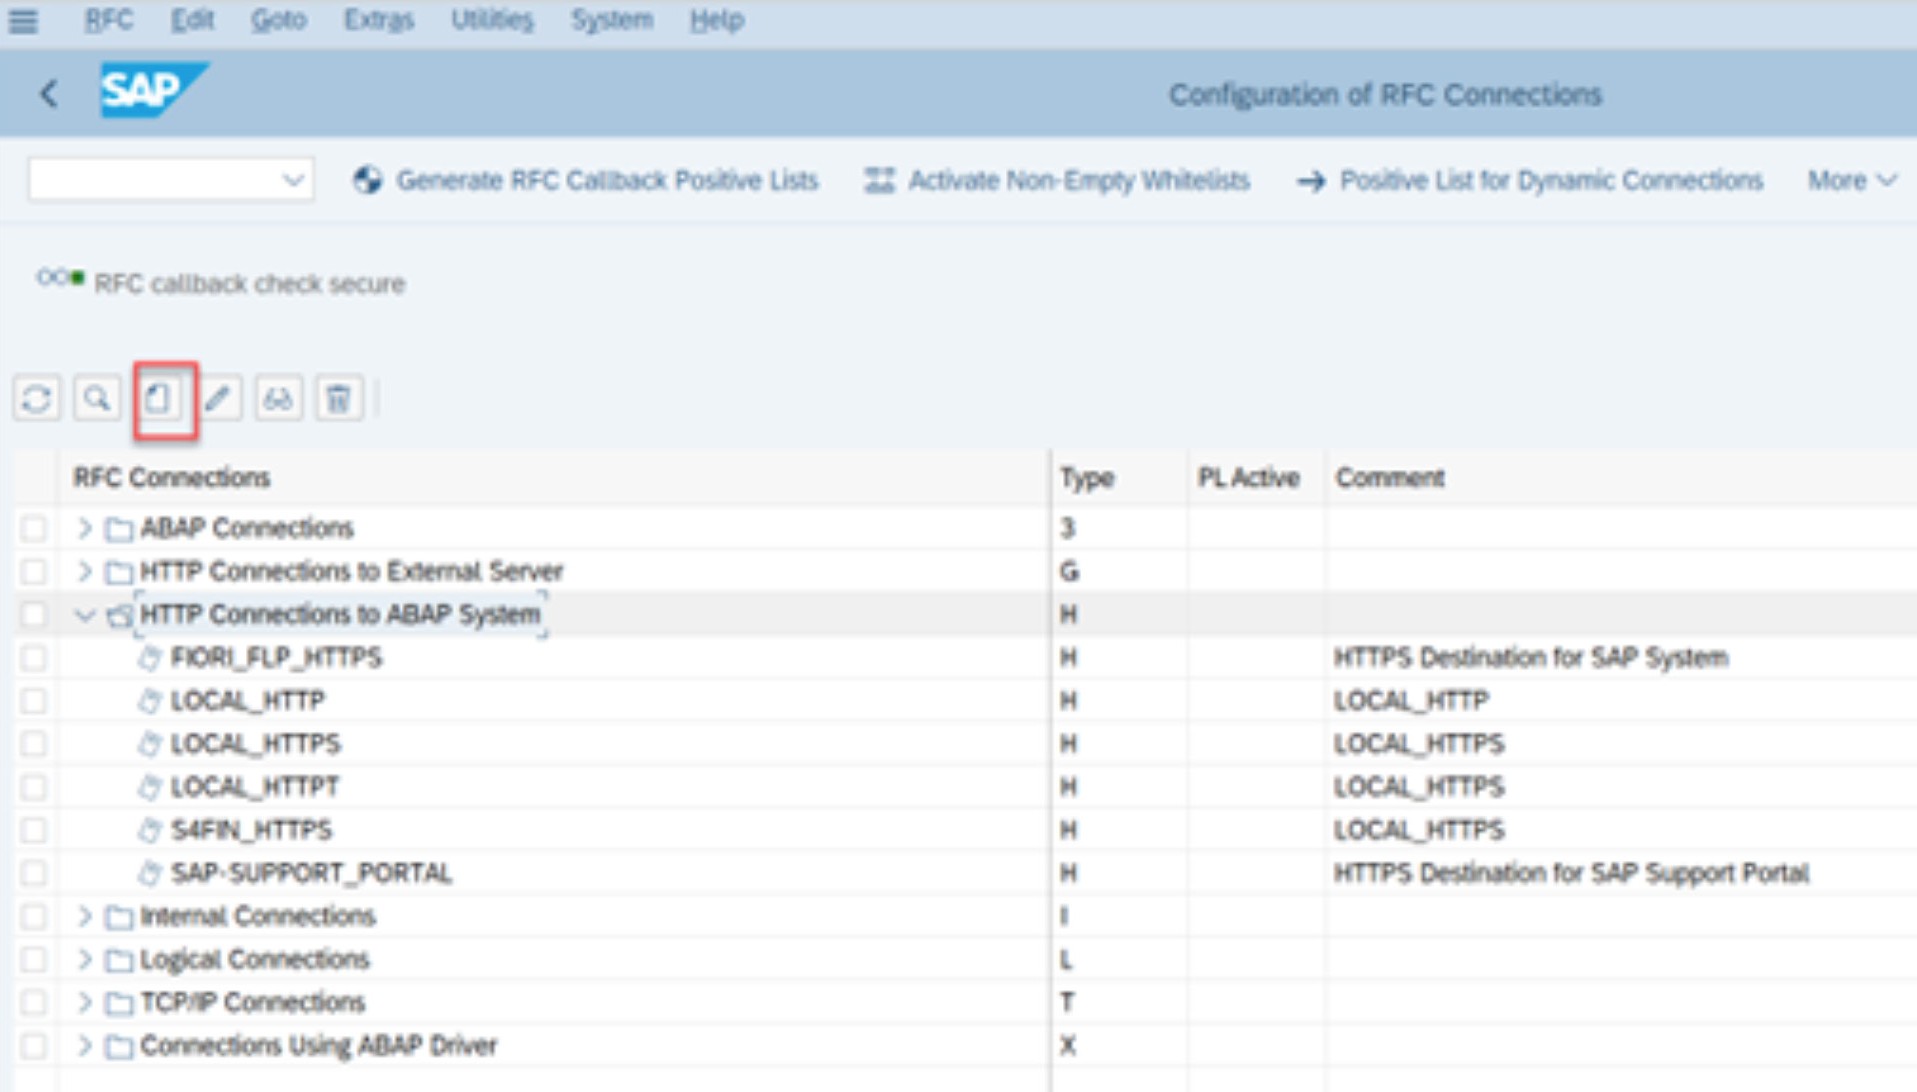Select the ABAP Connections folder icon
Image resolution: width=1917 pixels, height=1092 pixels.
(119, 528)
